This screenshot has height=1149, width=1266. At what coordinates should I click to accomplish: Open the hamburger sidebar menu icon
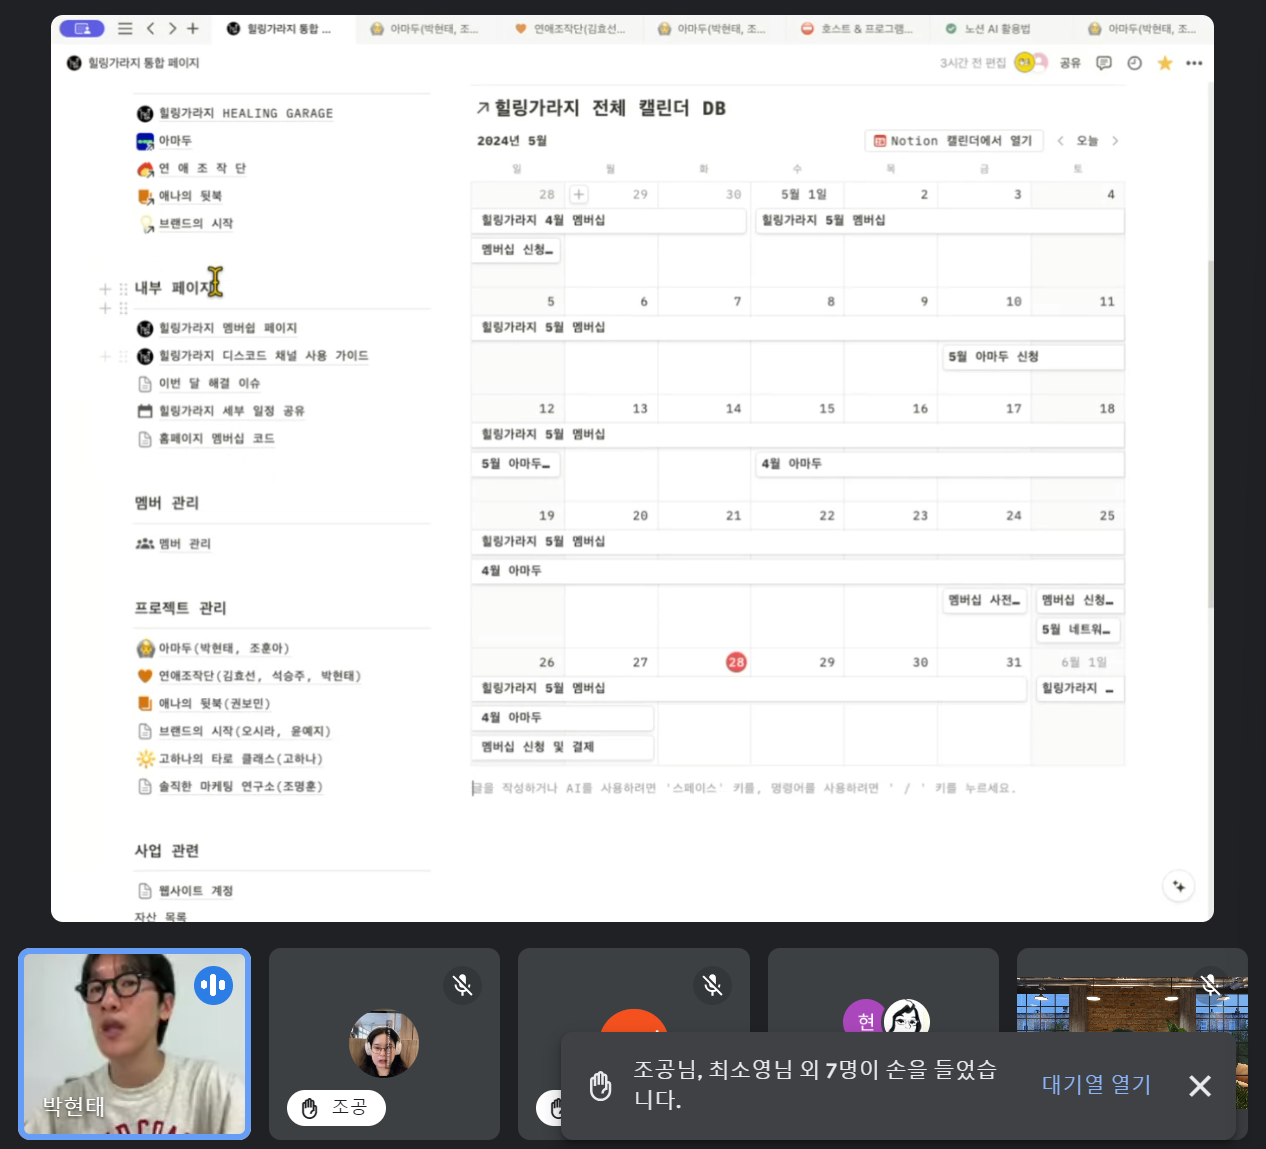tap(125, 29)
